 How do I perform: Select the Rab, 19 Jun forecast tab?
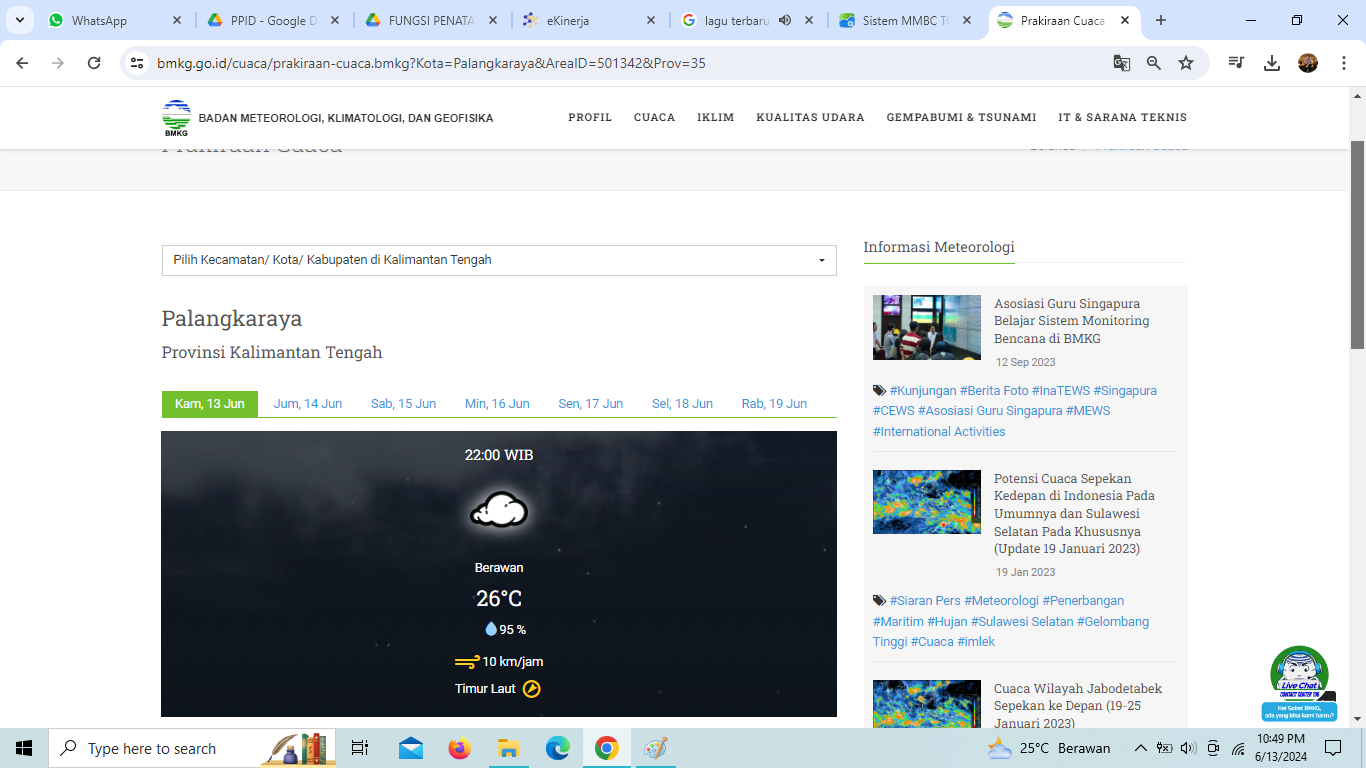click(x=774, y=404)
